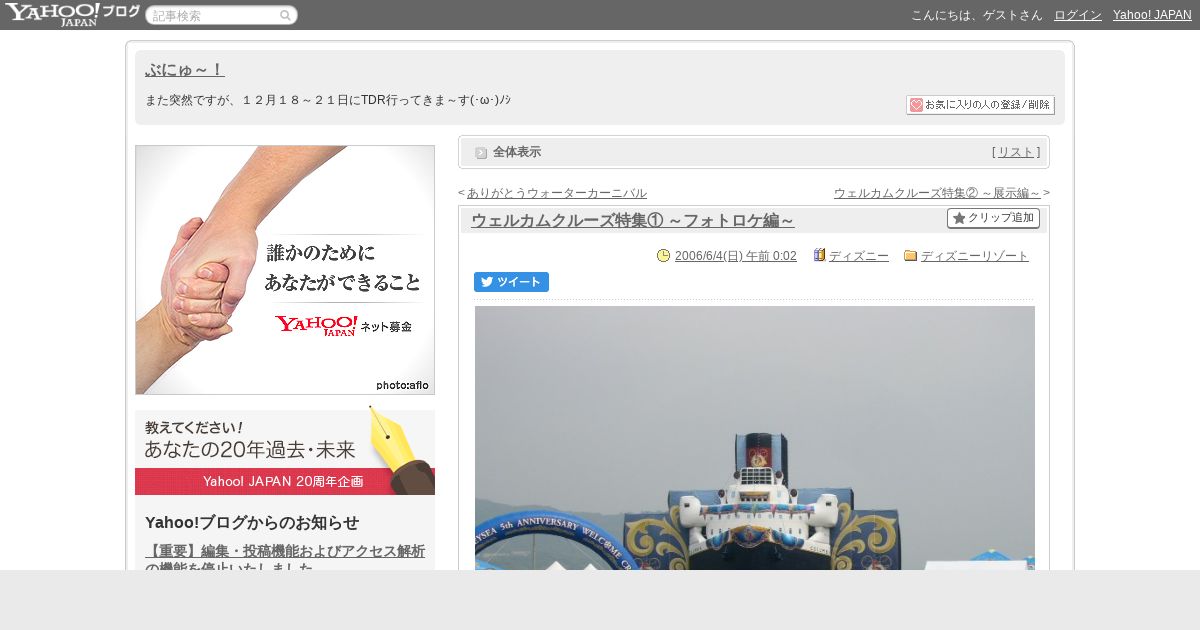Click the blog description about TDR
Viewport: 1200px width, 630px height.
(328, 100)
